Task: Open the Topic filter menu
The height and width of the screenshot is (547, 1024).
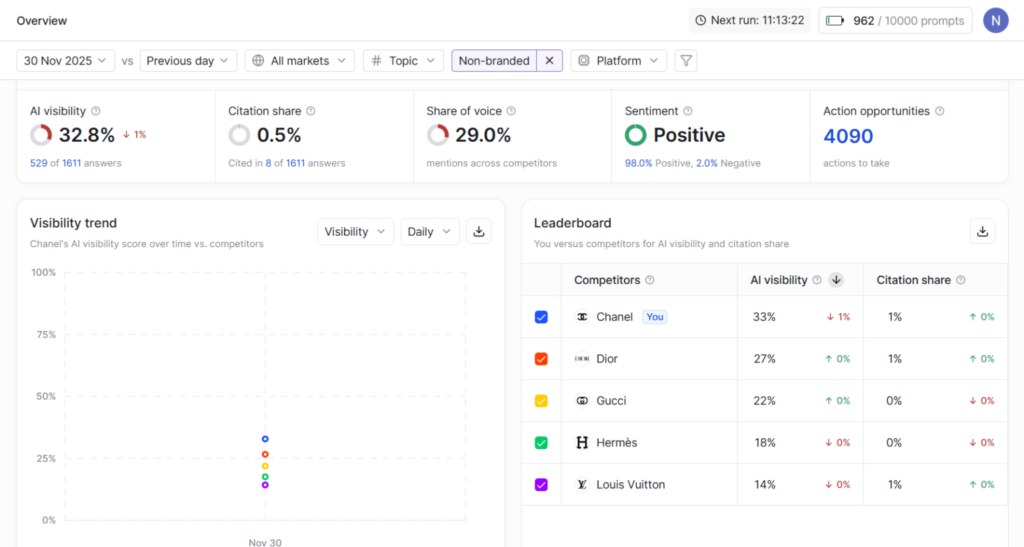Action: coord(403,61)
